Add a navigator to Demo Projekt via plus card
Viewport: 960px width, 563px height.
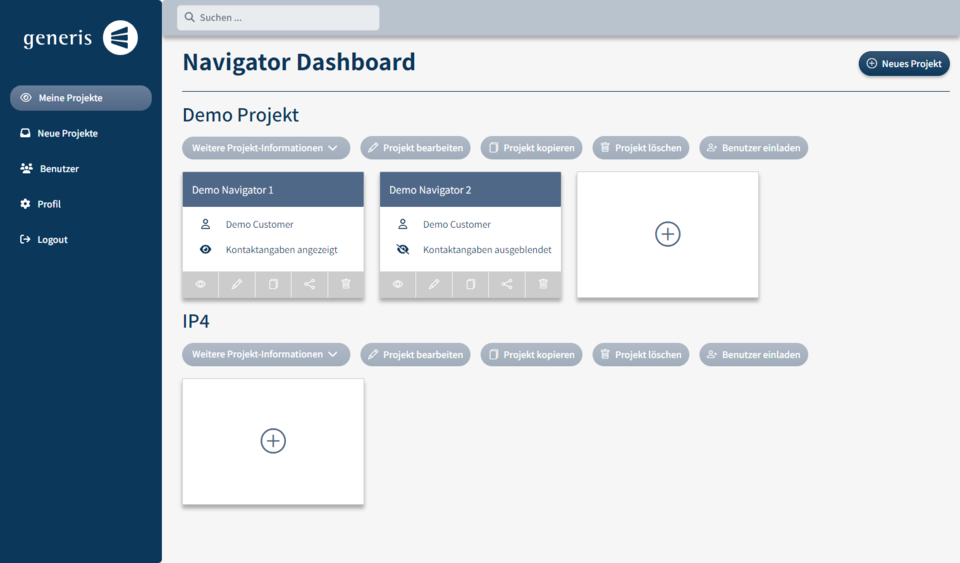tap(668, 235)
